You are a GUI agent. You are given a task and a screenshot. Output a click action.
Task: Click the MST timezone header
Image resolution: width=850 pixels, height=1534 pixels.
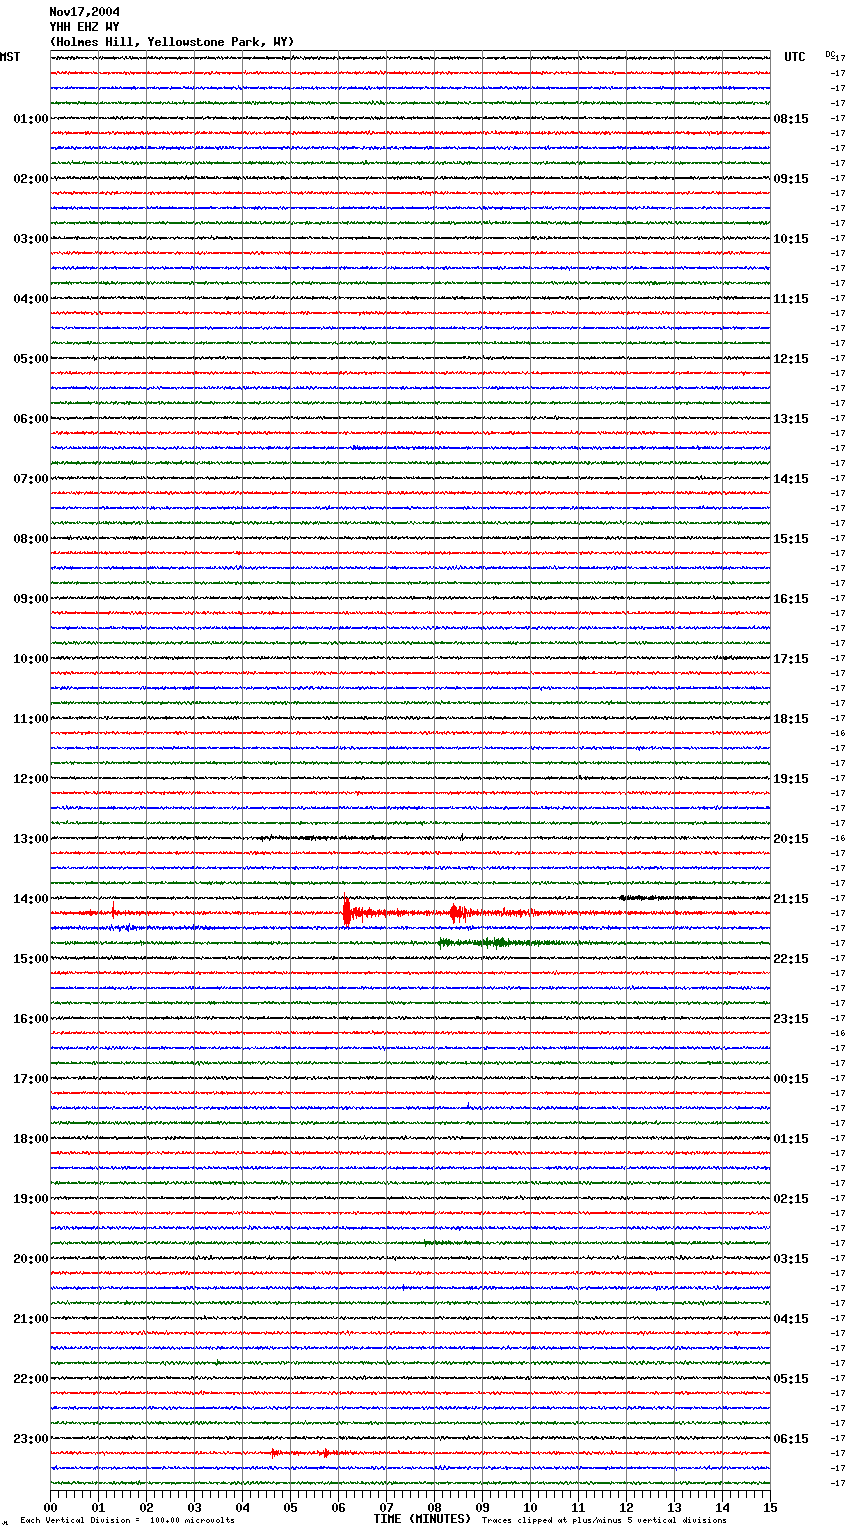point(10,57)
